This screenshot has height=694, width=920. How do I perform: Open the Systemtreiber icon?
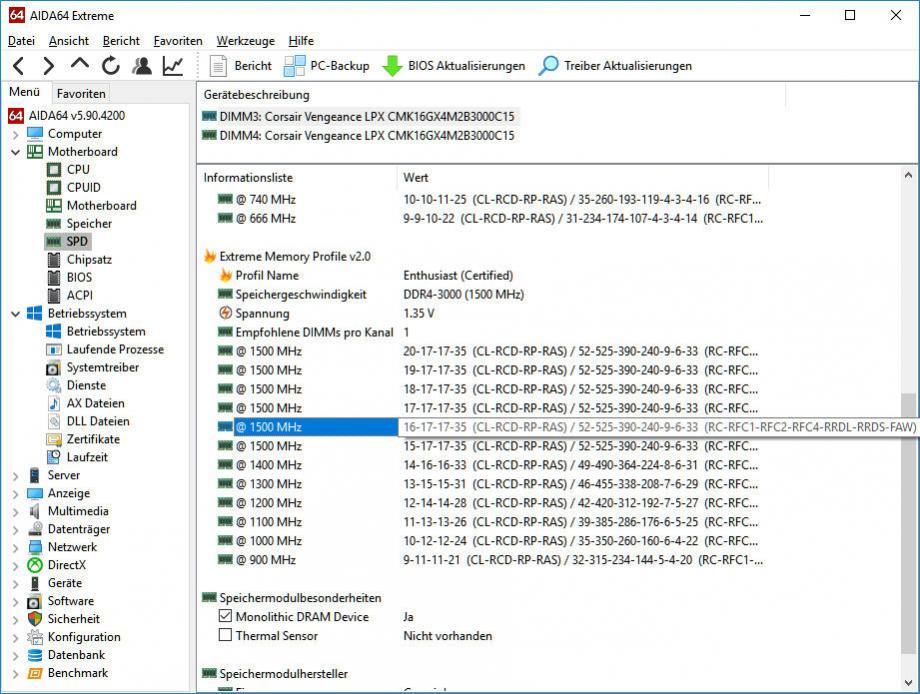point(54,368)
